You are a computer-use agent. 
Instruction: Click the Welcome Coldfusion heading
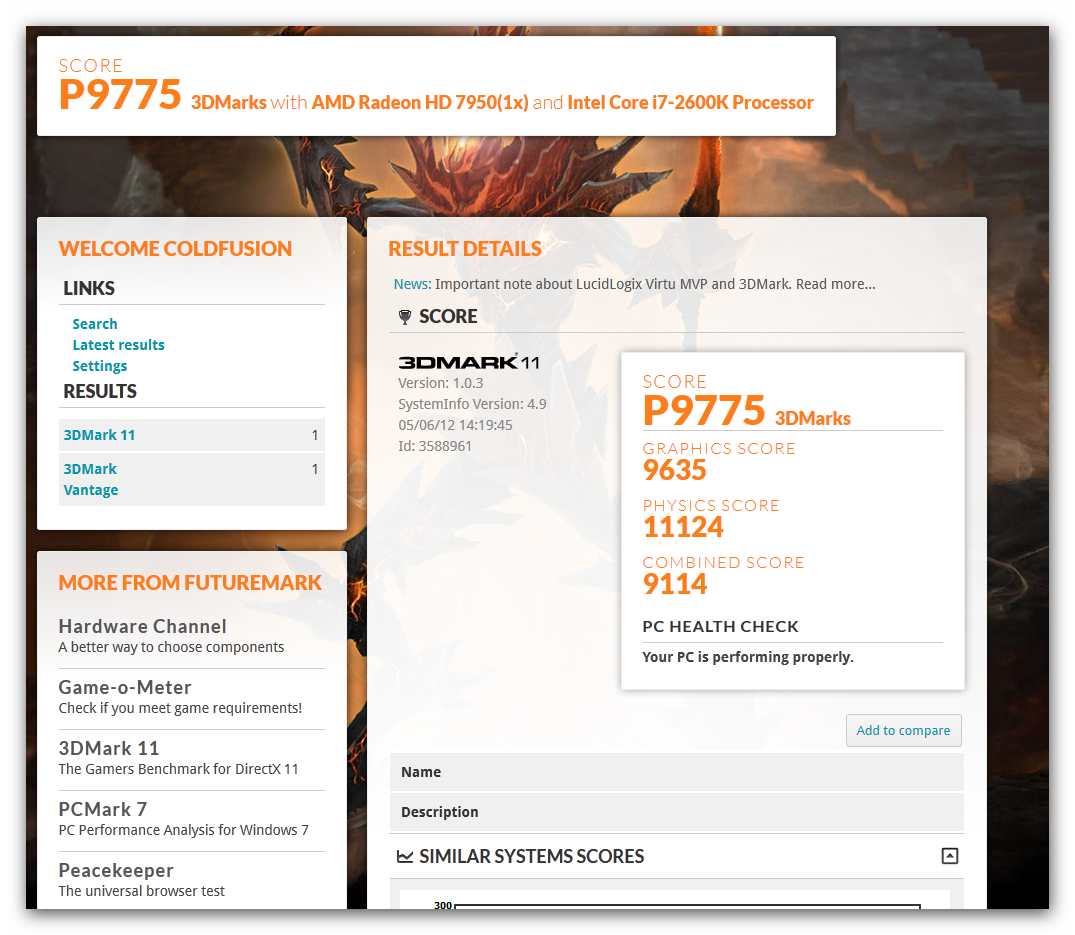[x=176, y=249]
